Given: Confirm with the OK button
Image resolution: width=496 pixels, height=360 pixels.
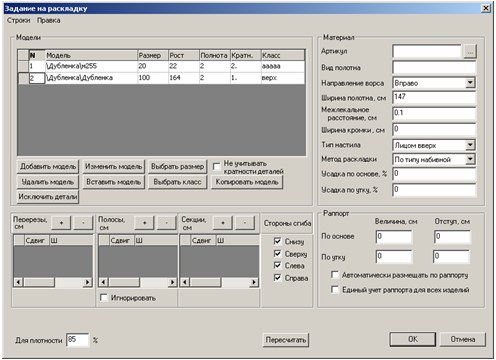Looking at the screenshot, I should point(413,339).
